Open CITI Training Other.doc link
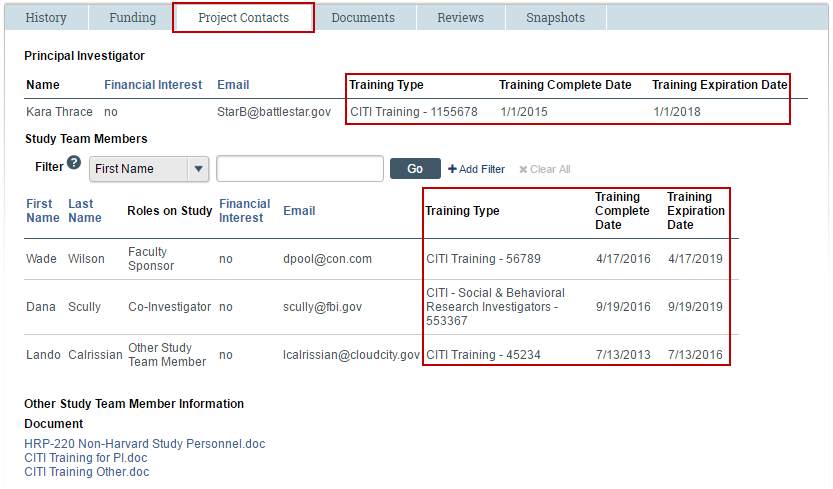The height and width of the screenshot is (489, 833). click(87, 471)
